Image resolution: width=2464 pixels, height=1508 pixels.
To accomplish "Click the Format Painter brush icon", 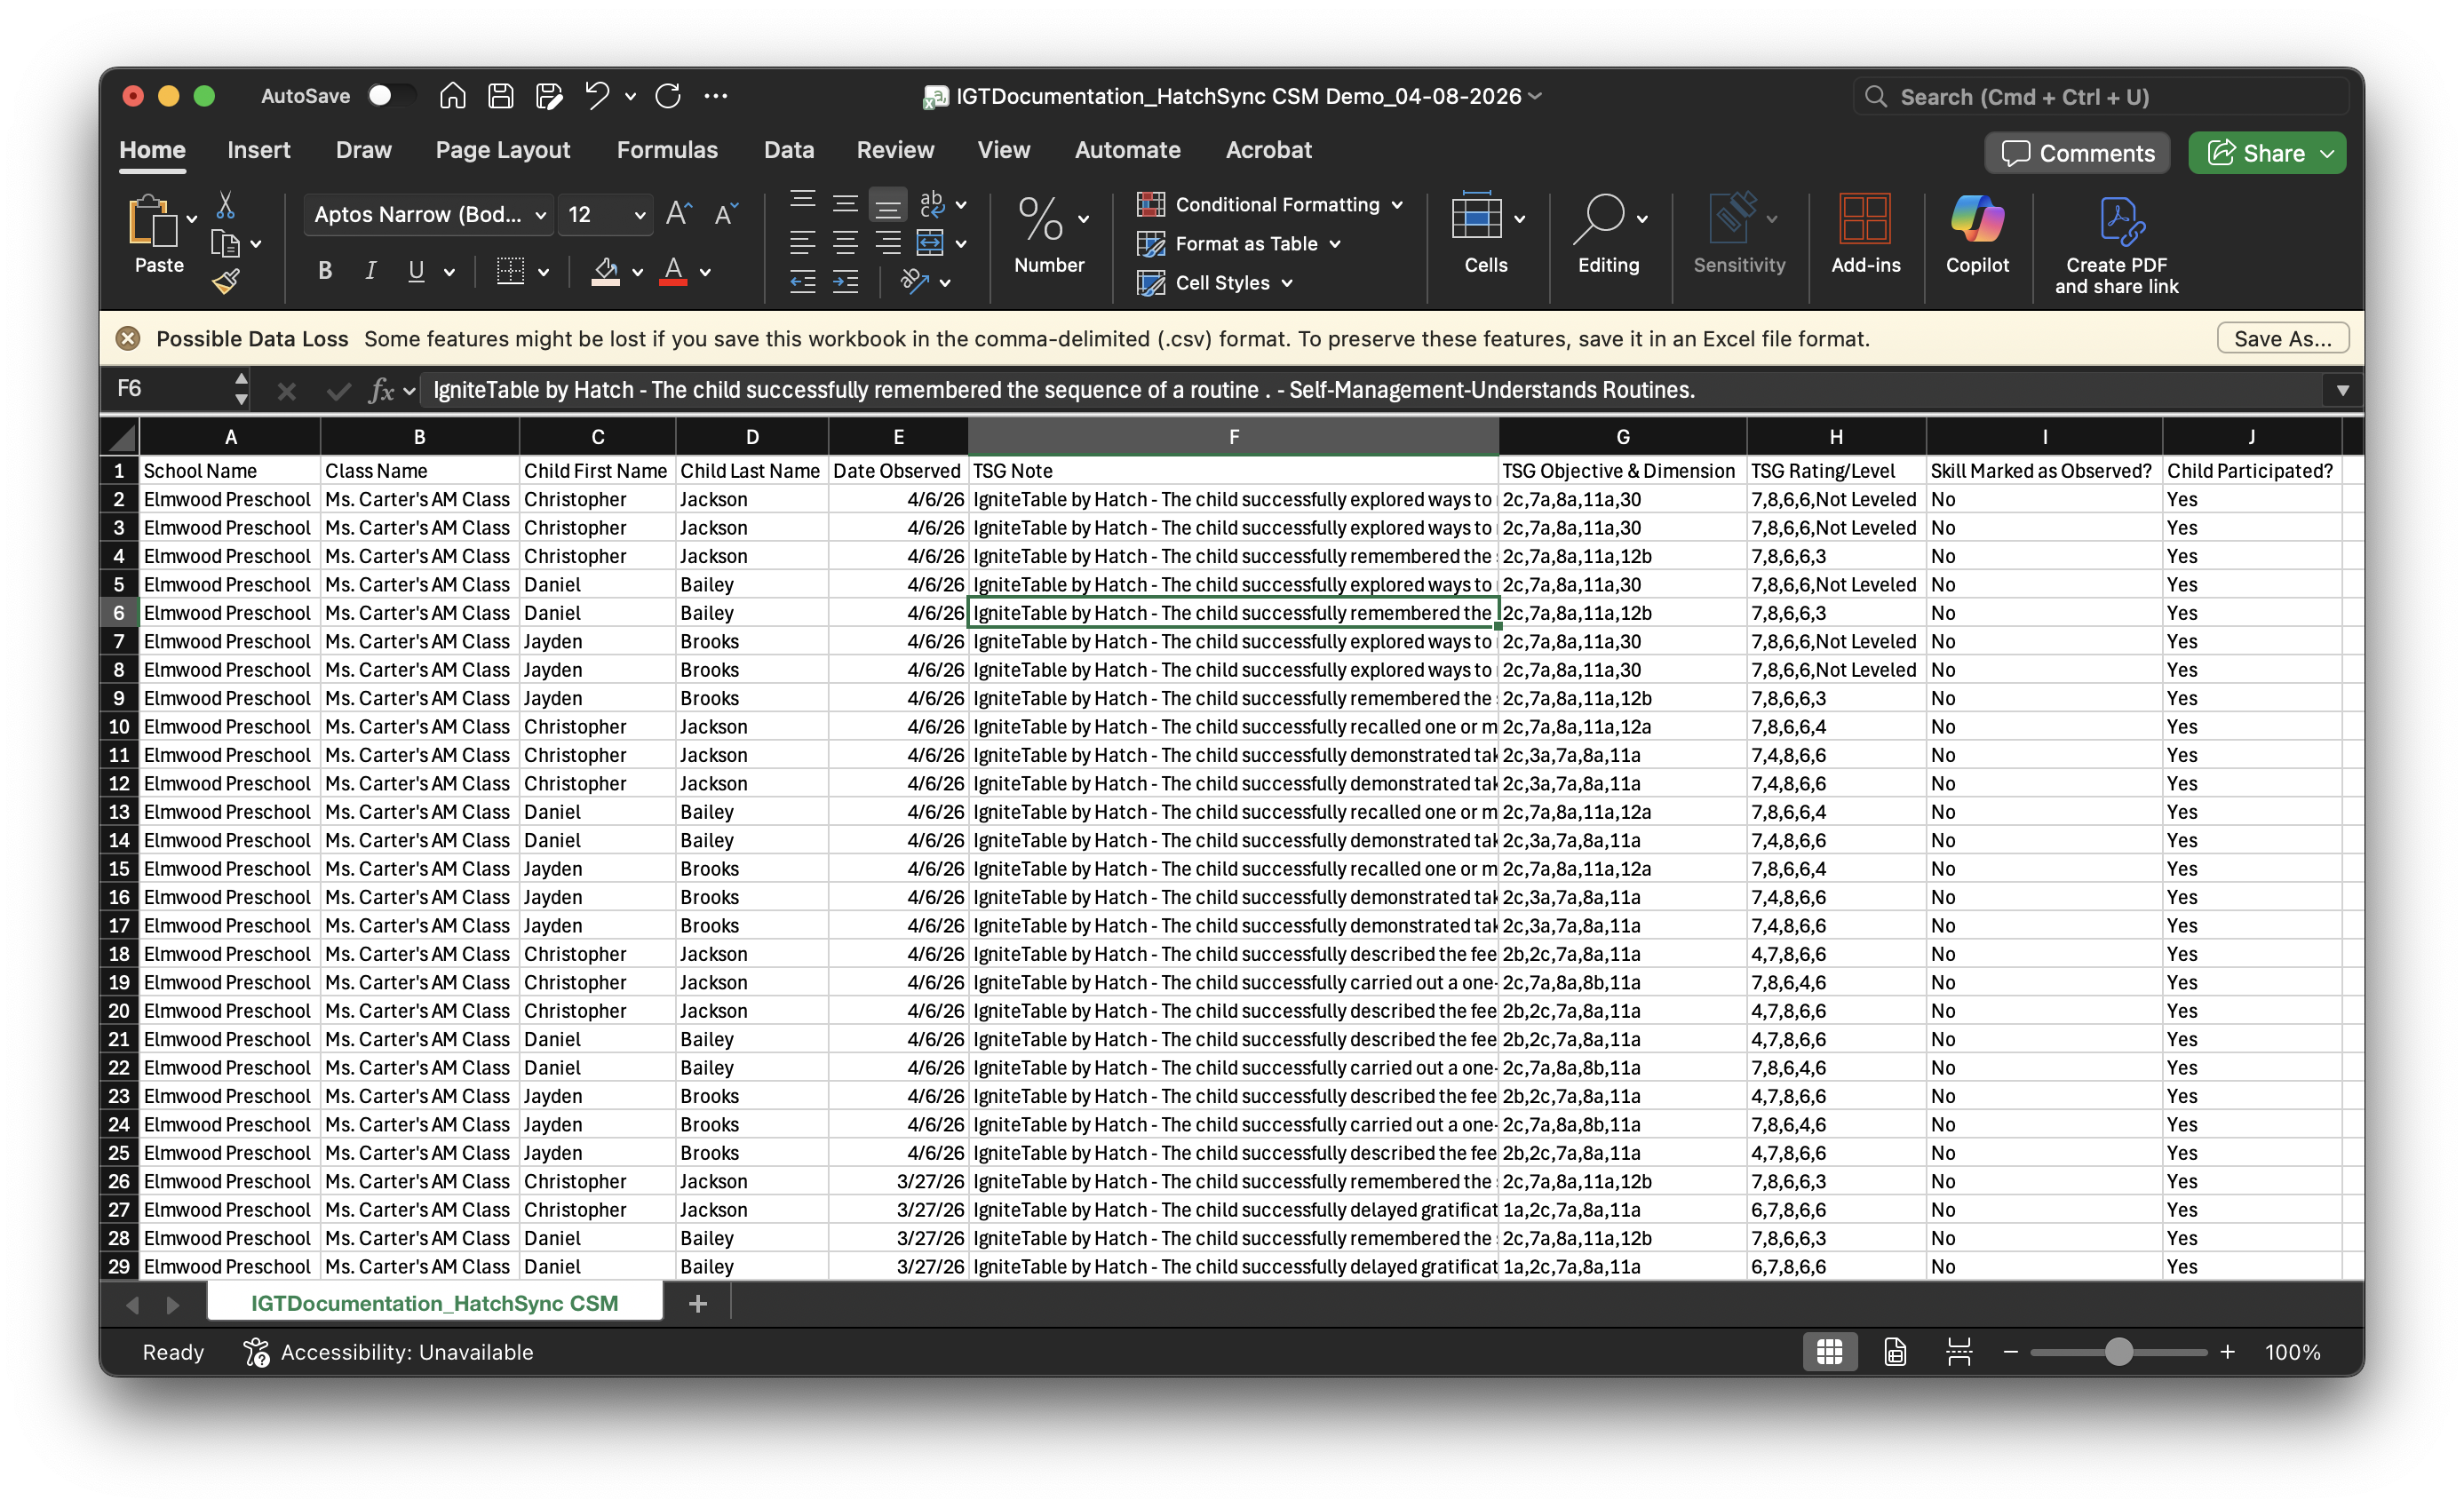I will 226,282.
